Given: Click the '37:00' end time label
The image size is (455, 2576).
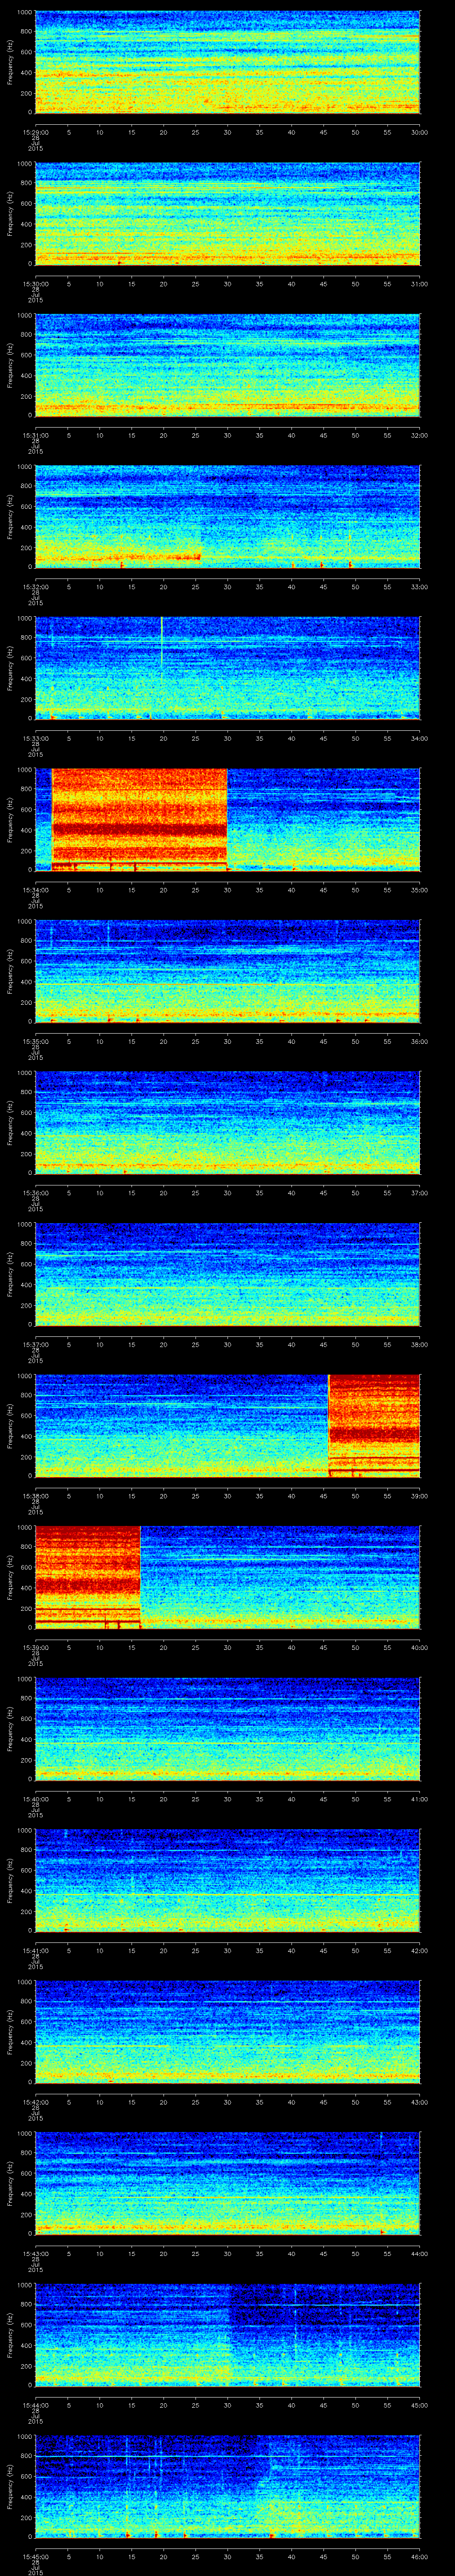Looking at the screenshot, I should [420, 1193].
